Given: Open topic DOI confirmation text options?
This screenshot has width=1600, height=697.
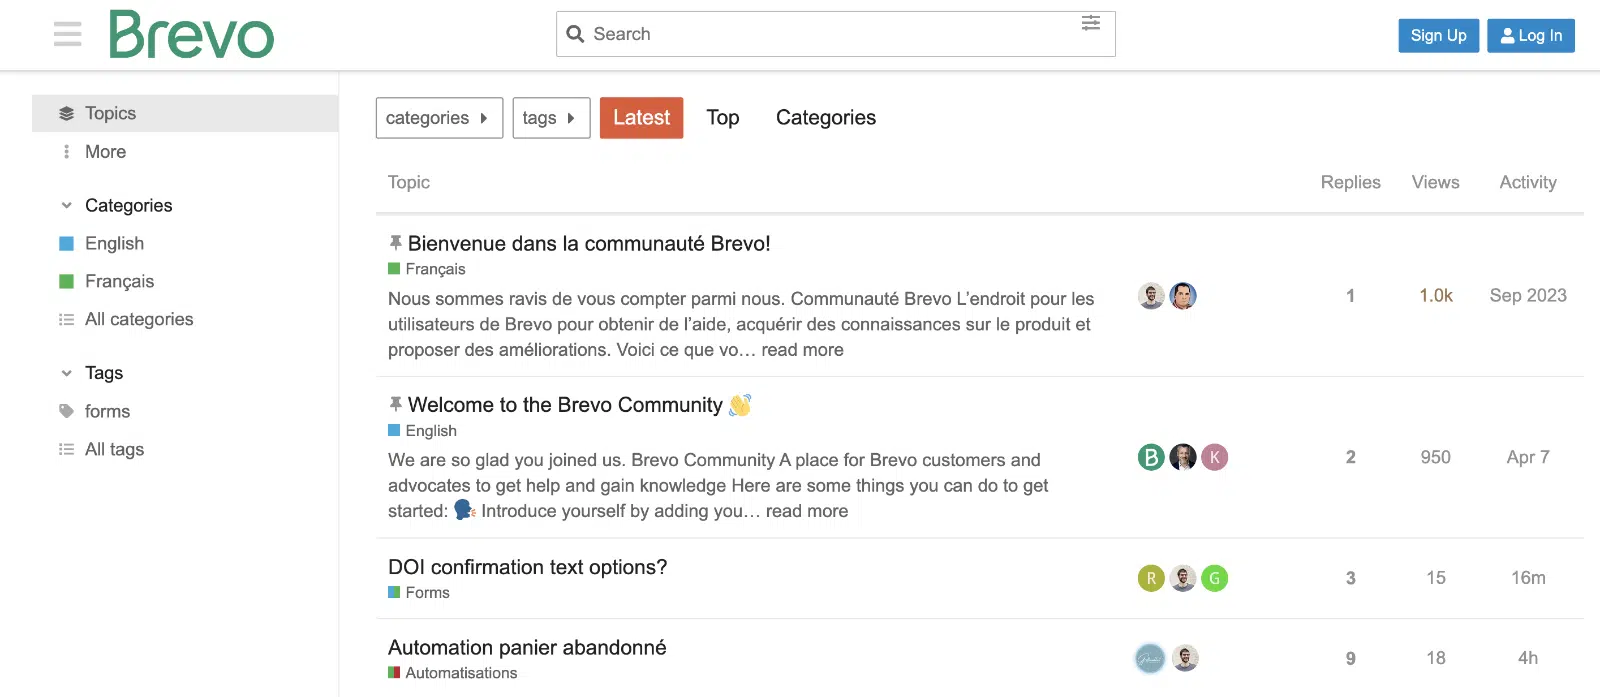Looking at the screenshot, I should coord(527,567).
